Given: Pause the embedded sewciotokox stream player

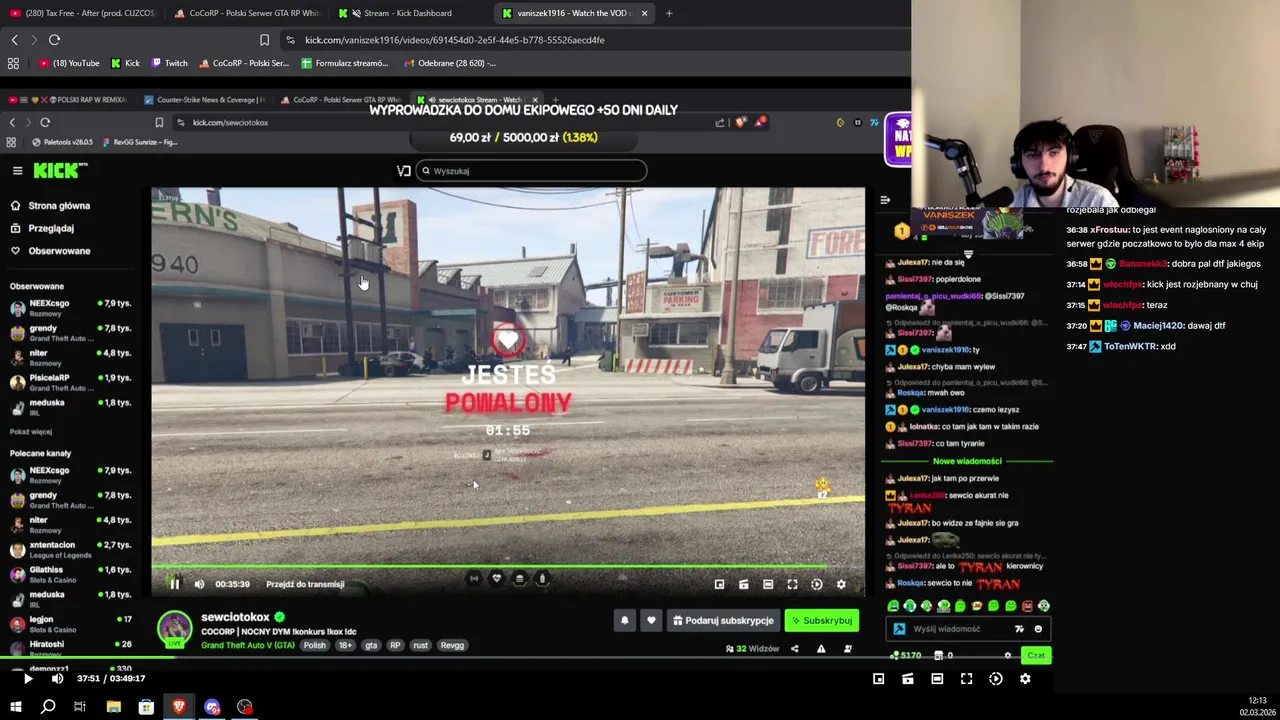Looking at the screenshot, I should (x=174, y=584).
